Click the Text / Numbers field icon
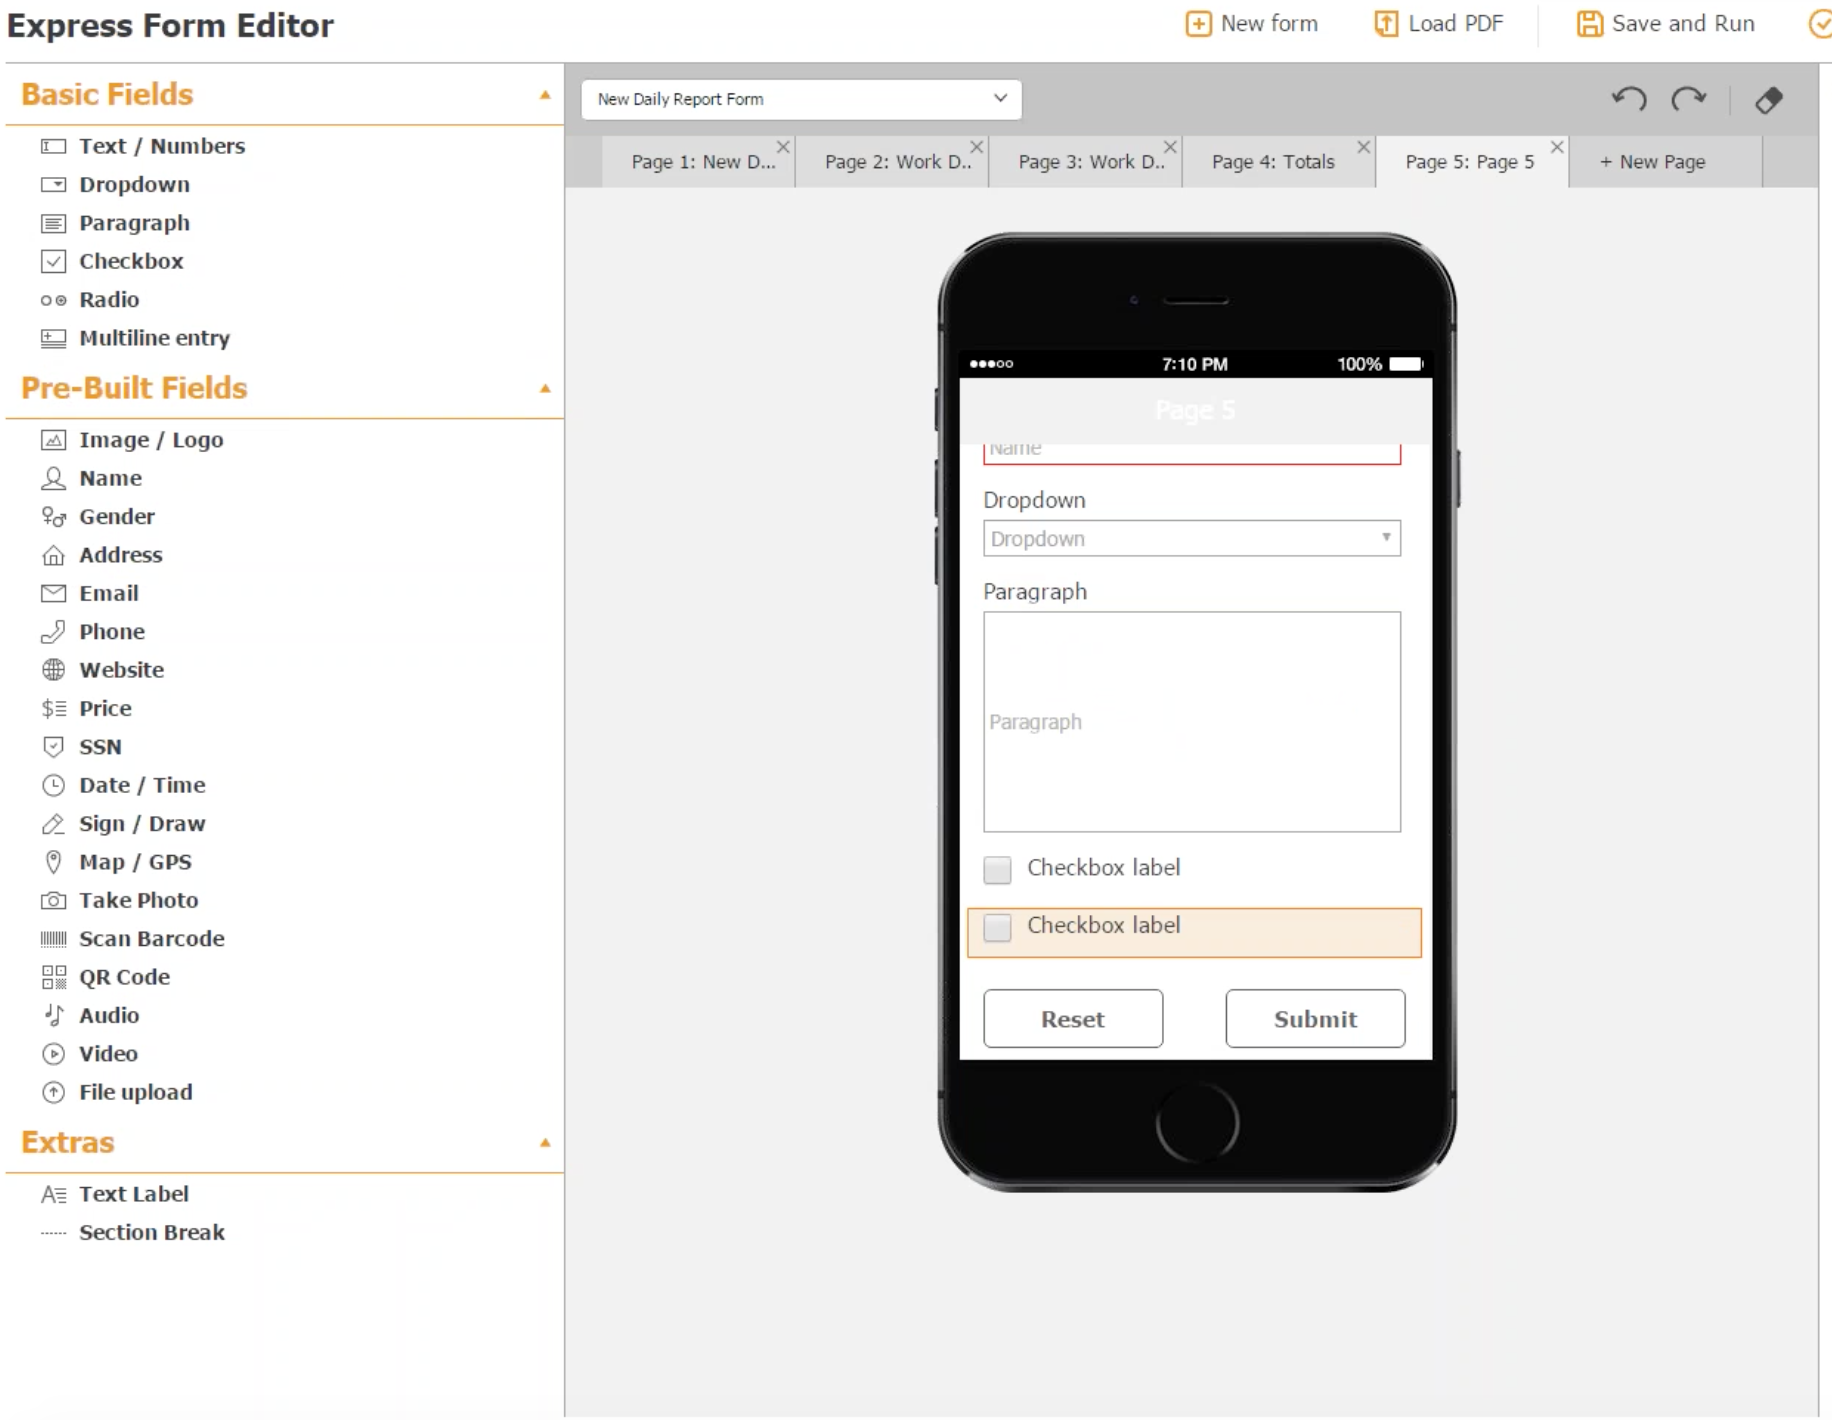1832x1420 pixels. tap(53, 146)
